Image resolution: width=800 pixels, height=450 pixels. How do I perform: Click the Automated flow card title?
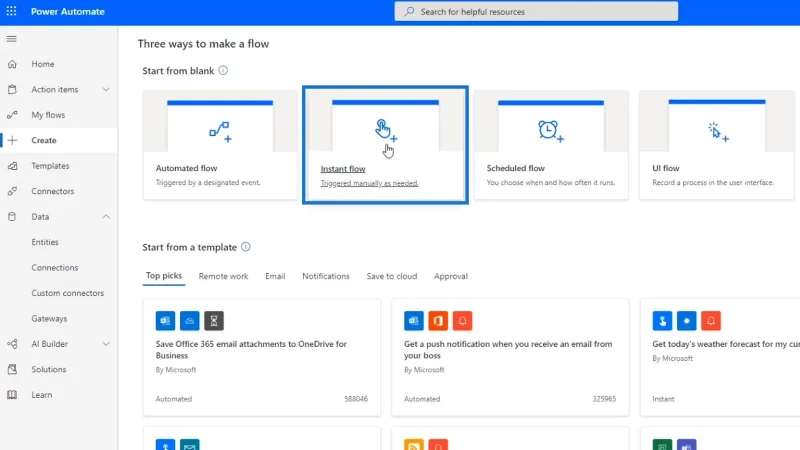[x=186, y=168]
